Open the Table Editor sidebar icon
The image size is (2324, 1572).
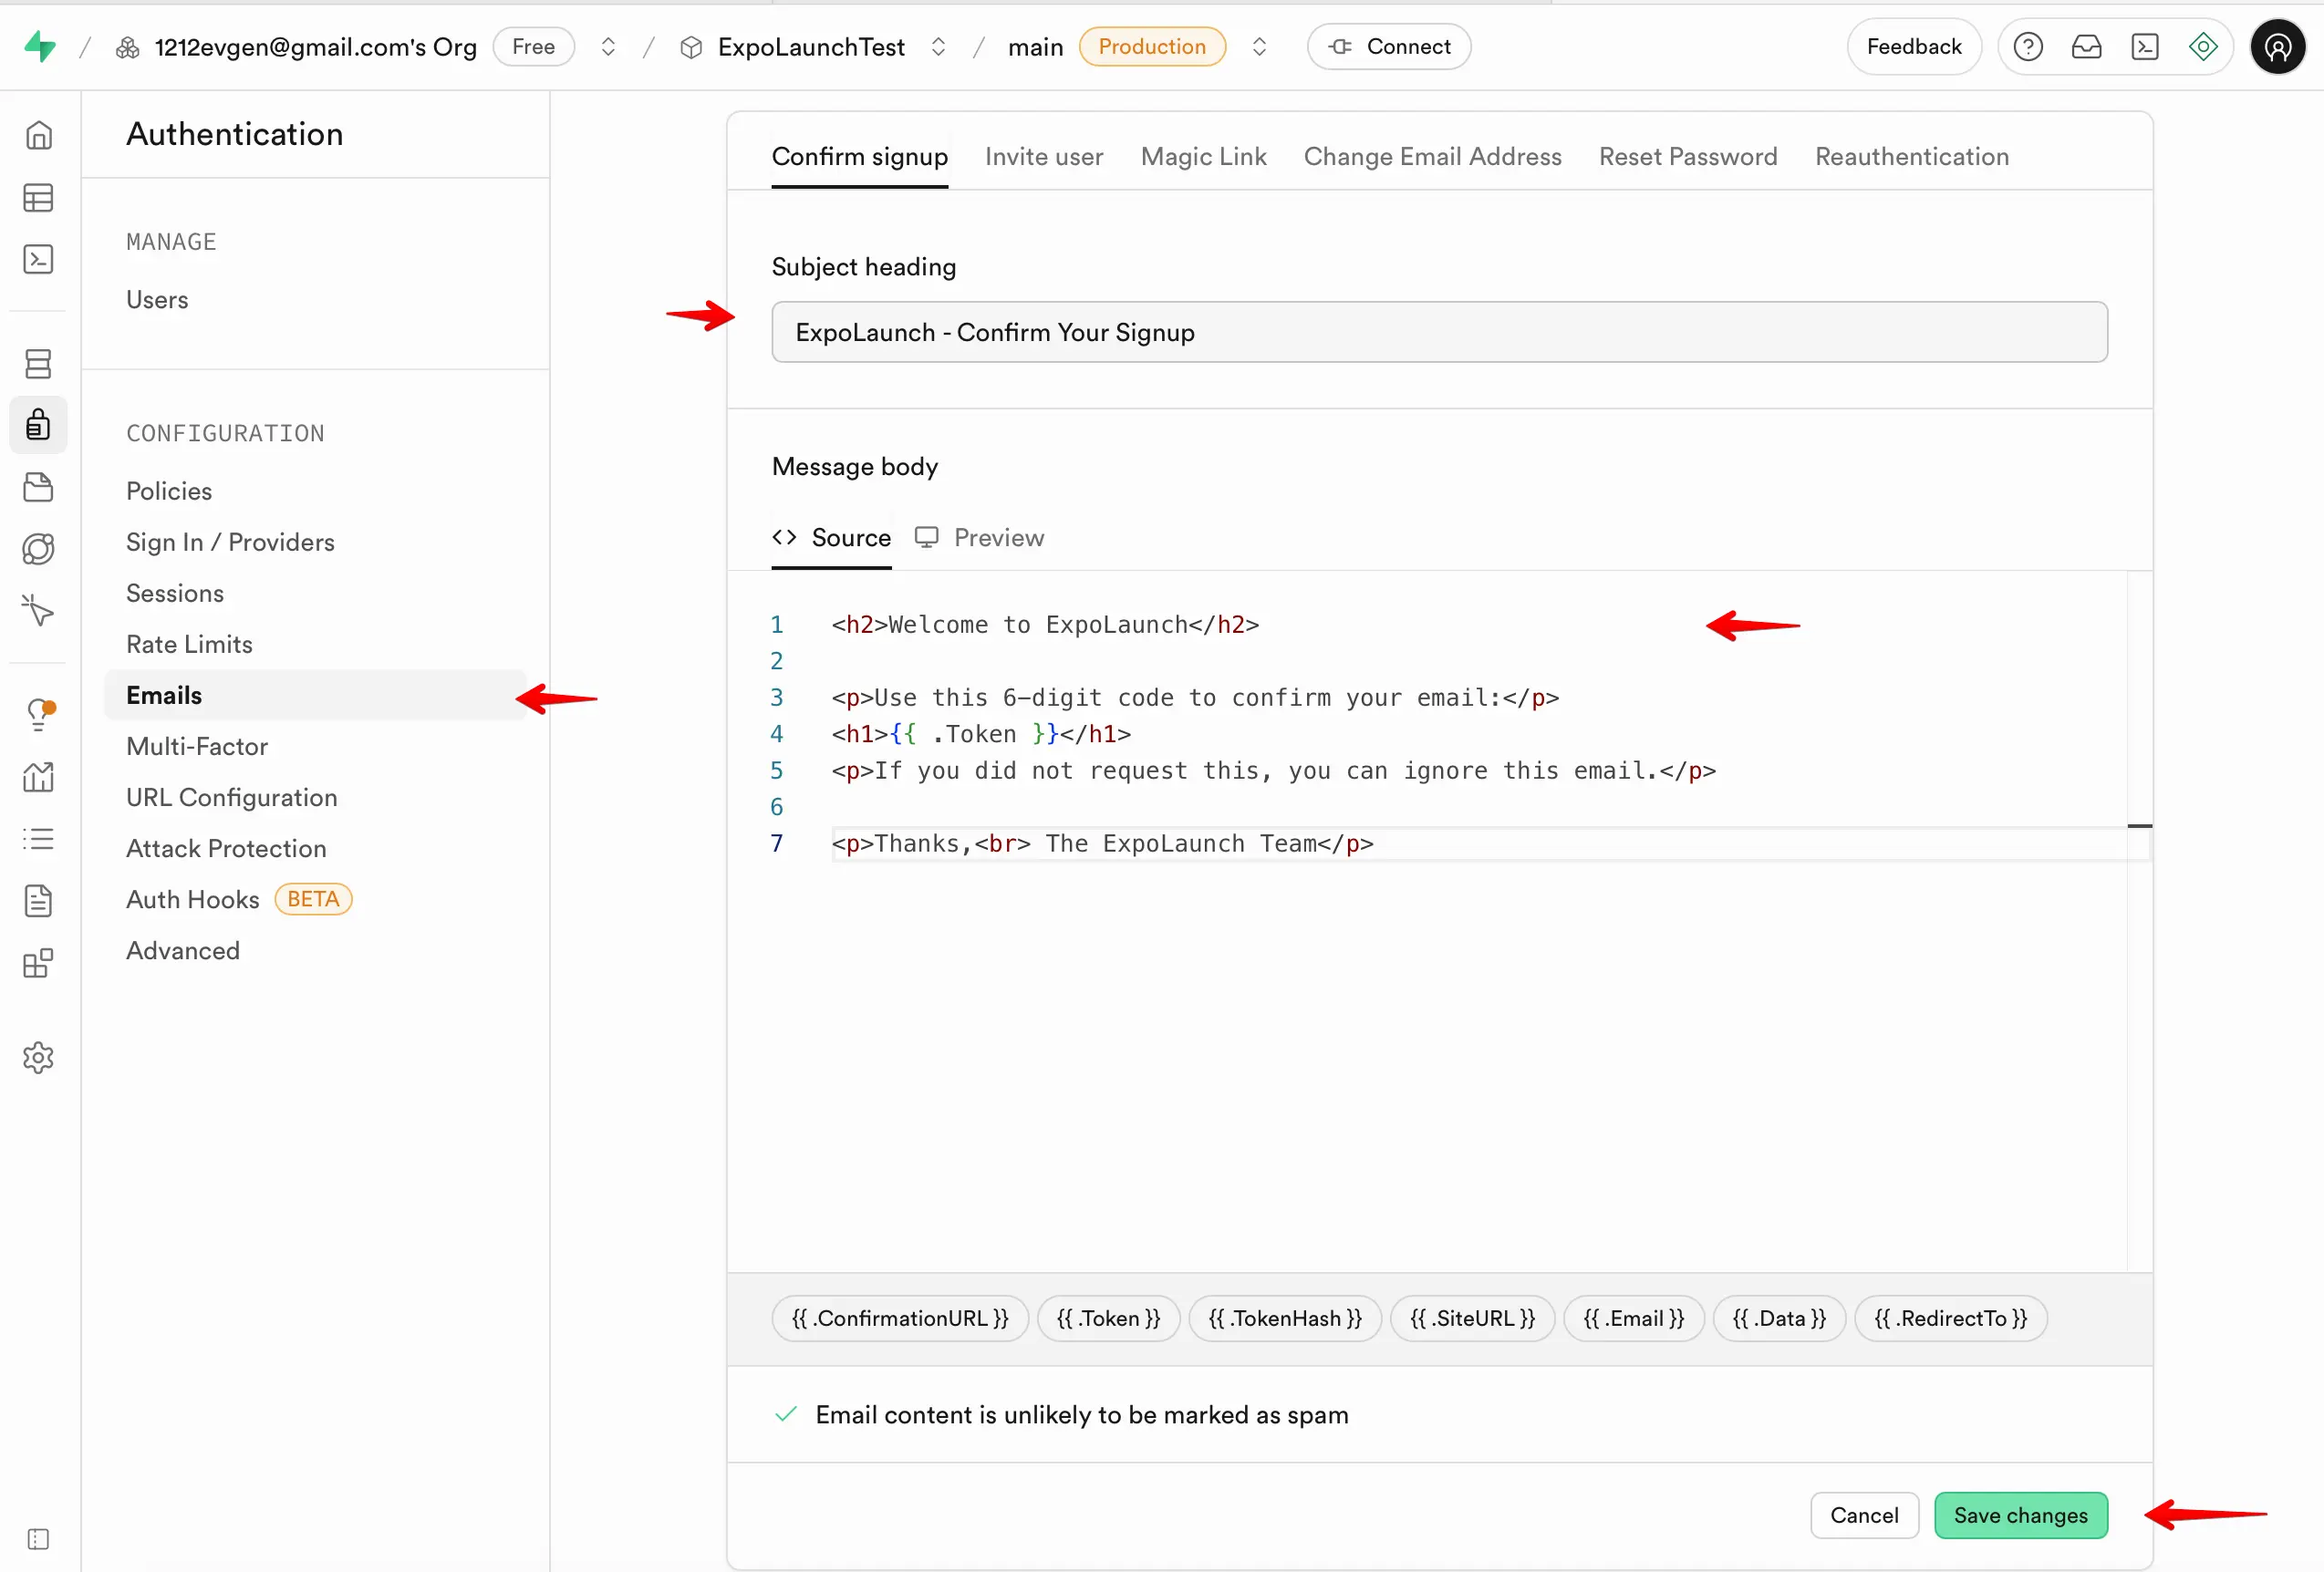tap(38, 198)
